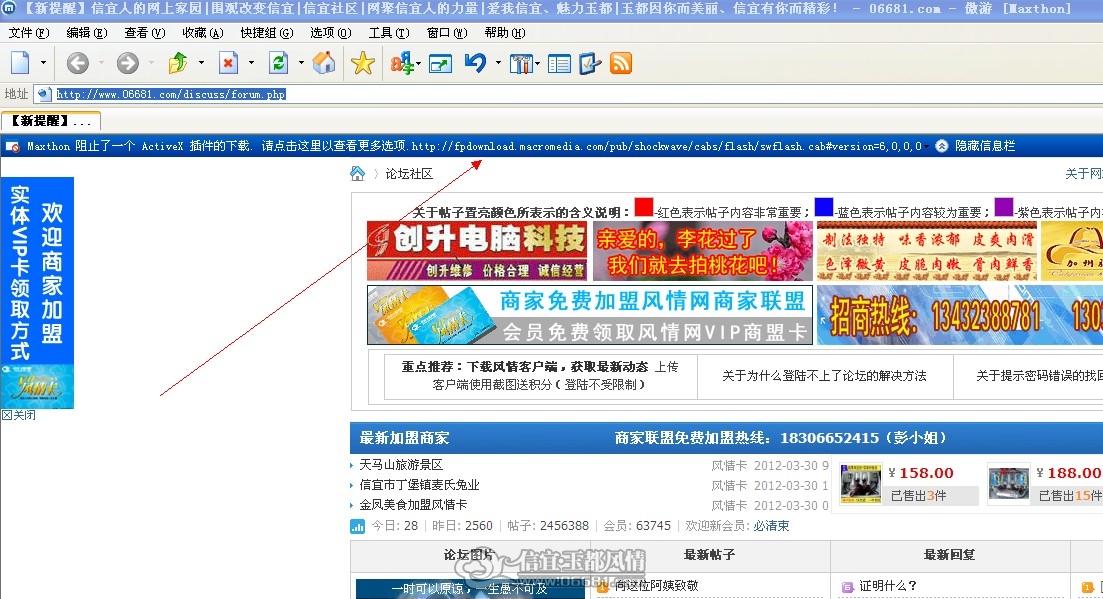Open the 证明什么? reply link
The image size is (1103, 599).
tap(888, 586)
